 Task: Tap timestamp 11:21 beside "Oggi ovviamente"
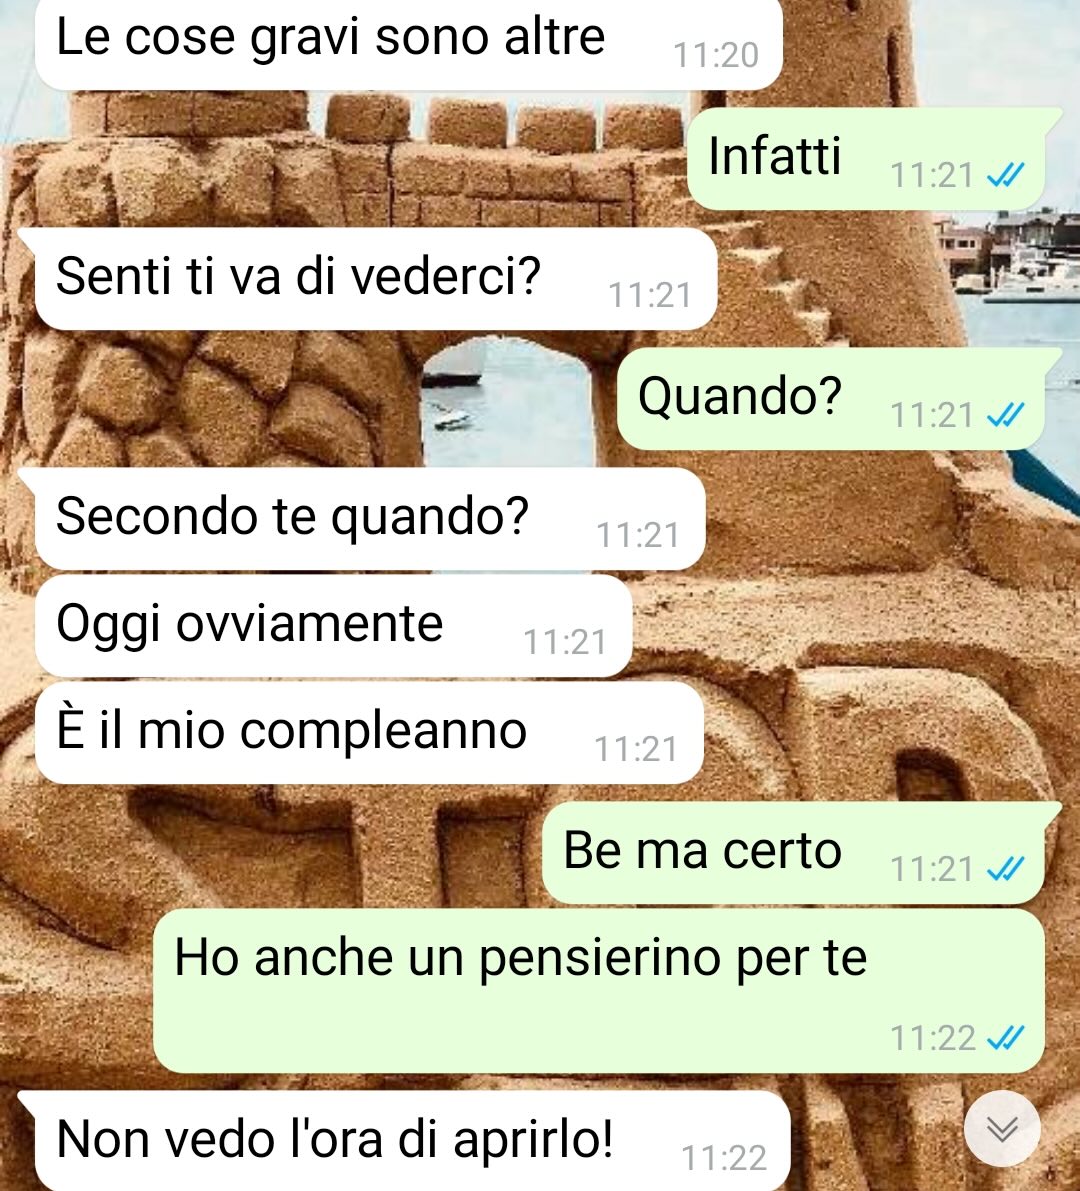pyautogui.click(x=566, y=643)
